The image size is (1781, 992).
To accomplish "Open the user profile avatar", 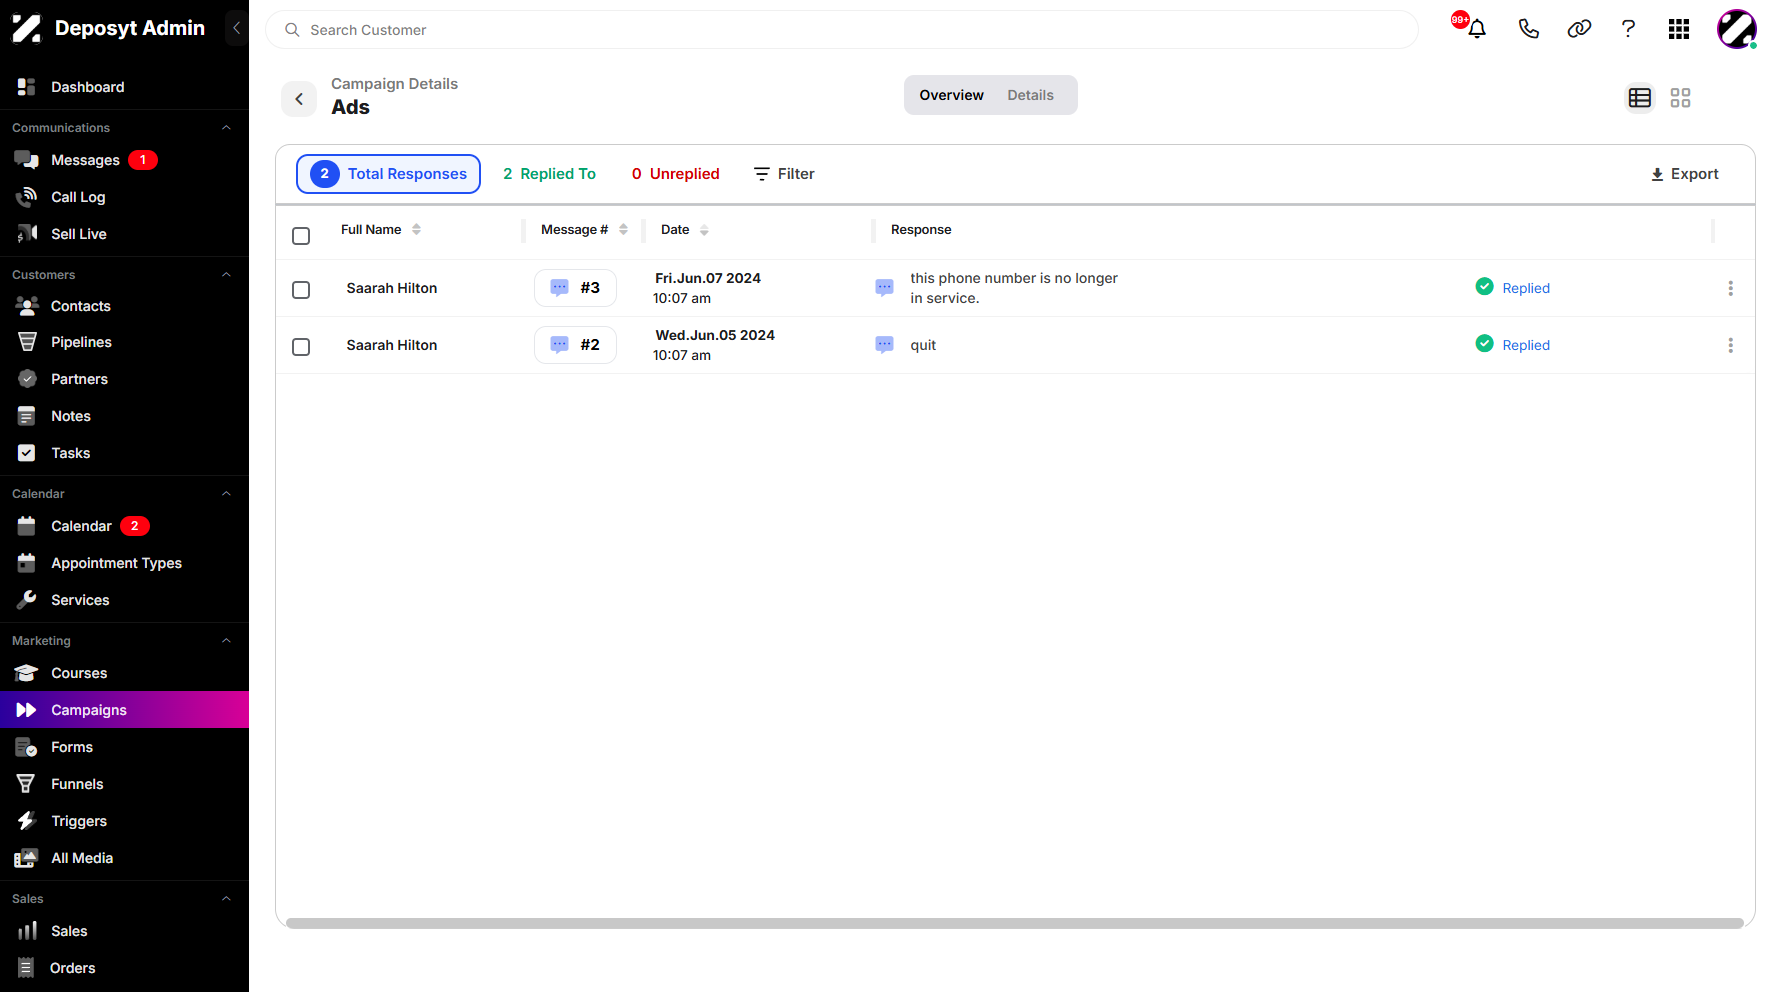I will [1737, 29].
